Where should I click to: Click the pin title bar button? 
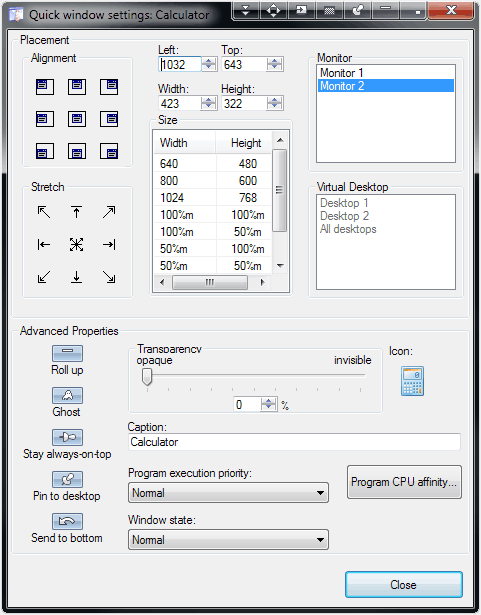pyautogui.click(x=357, y=10)
